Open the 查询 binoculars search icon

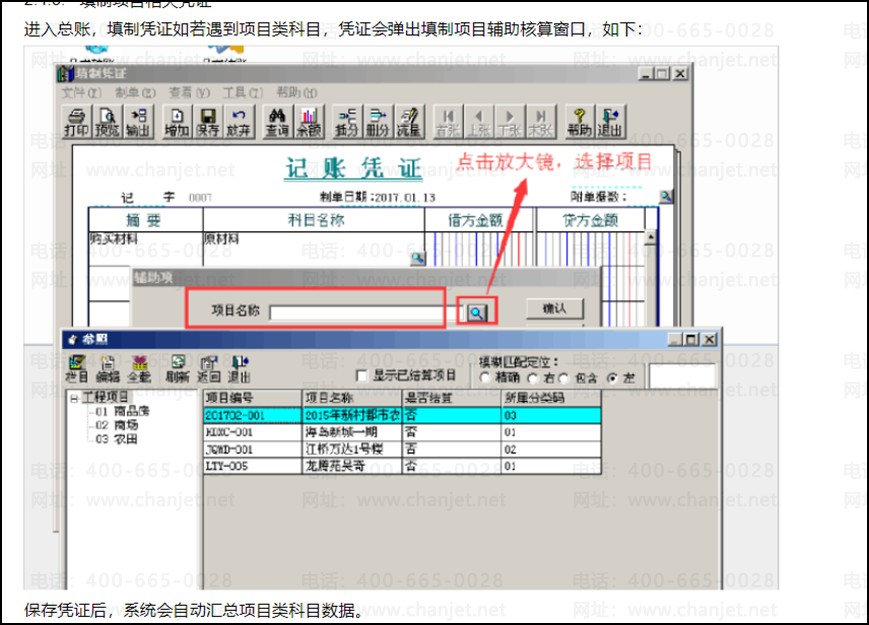point(277,121)
